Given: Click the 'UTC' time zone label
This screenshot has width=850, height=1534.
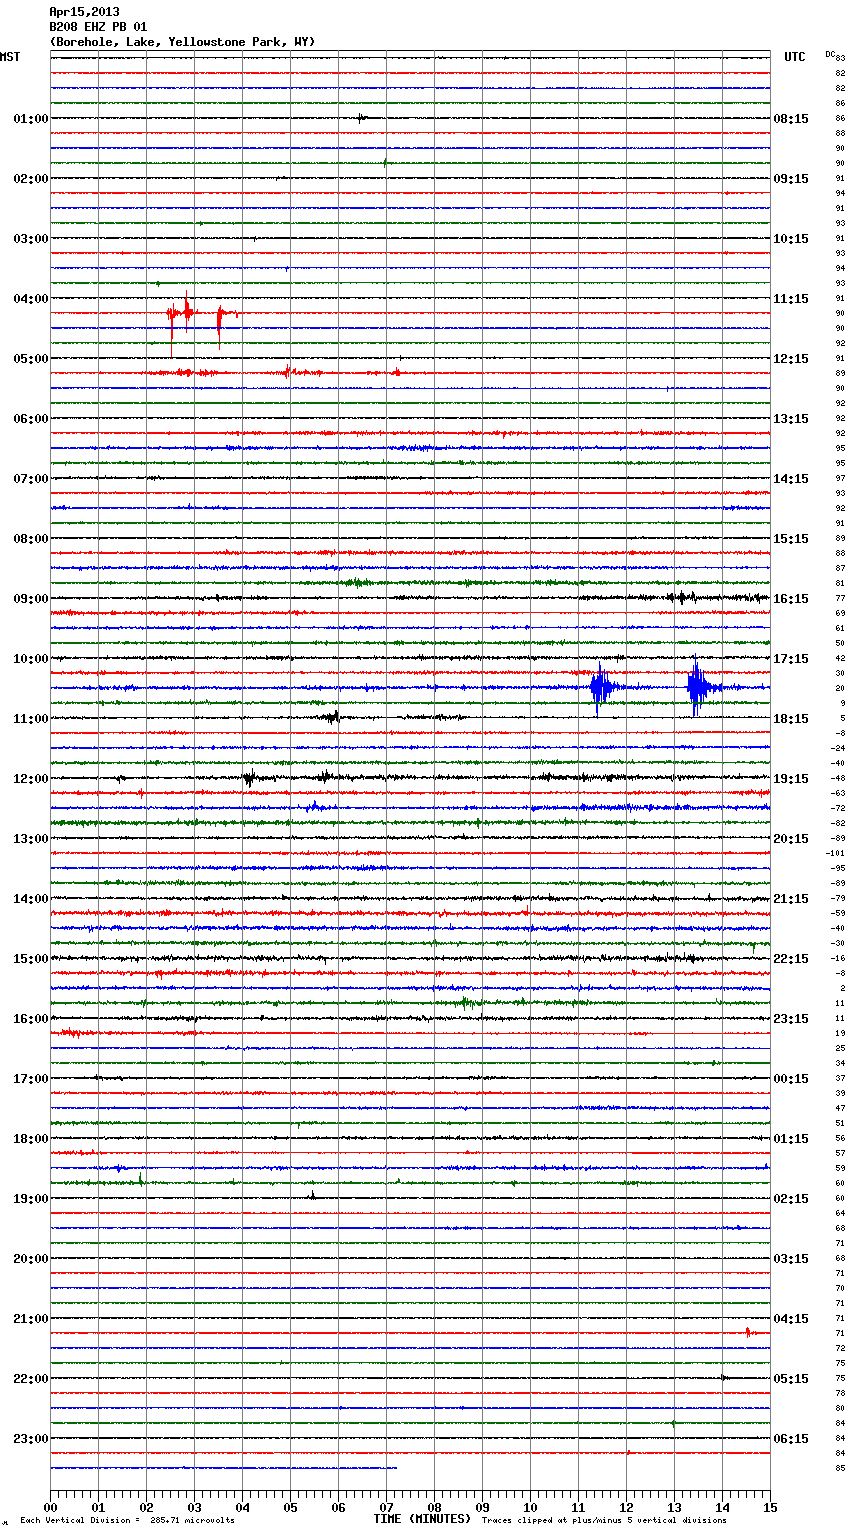Looking at the screenshot, I should [795, 57].
